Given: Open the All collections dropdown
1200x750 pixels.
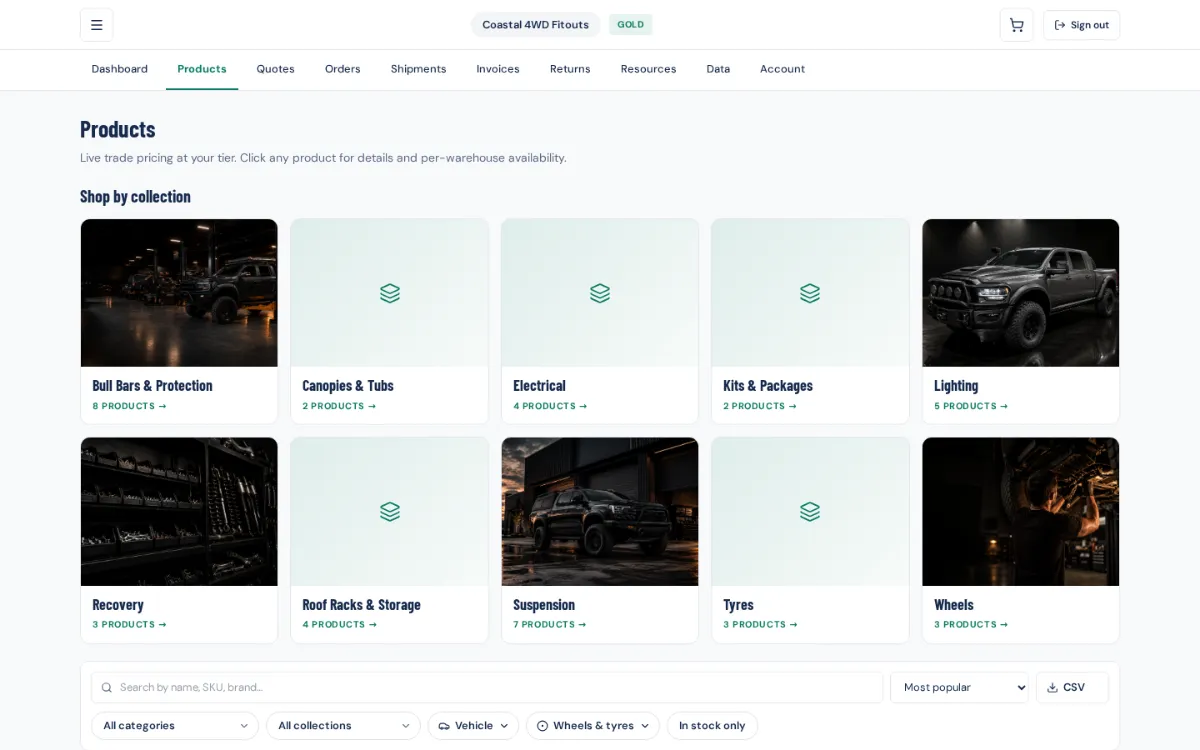Looking at the screenshot, I should point(343,726).
